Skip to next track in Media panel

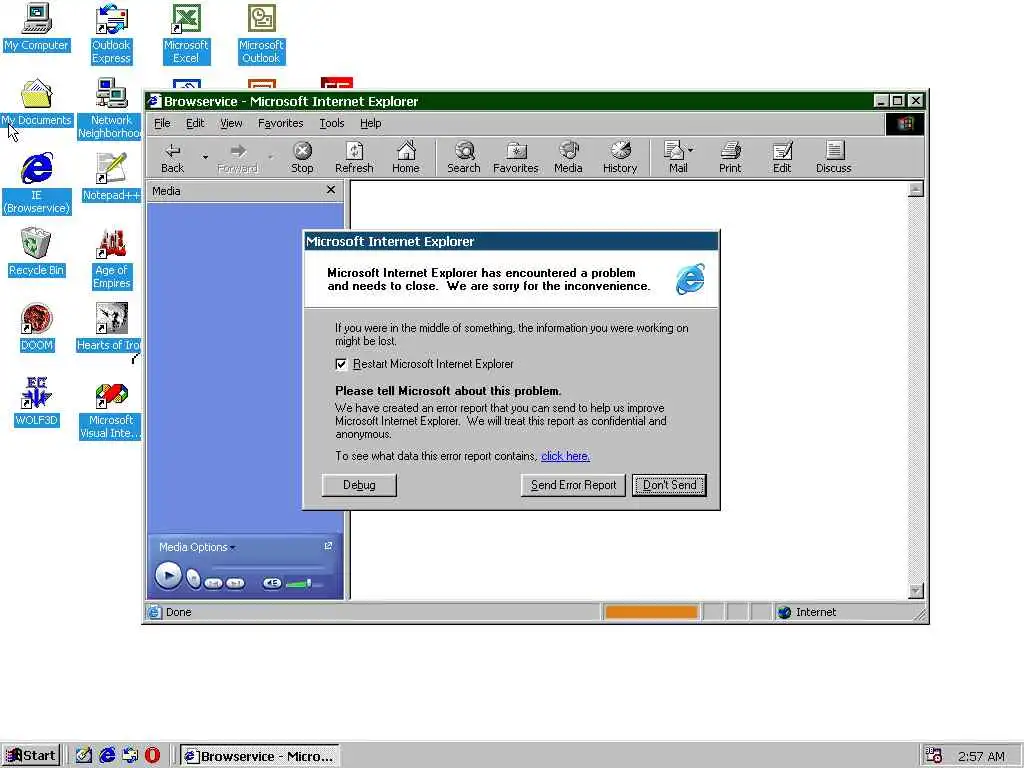(x=235, y=583)
